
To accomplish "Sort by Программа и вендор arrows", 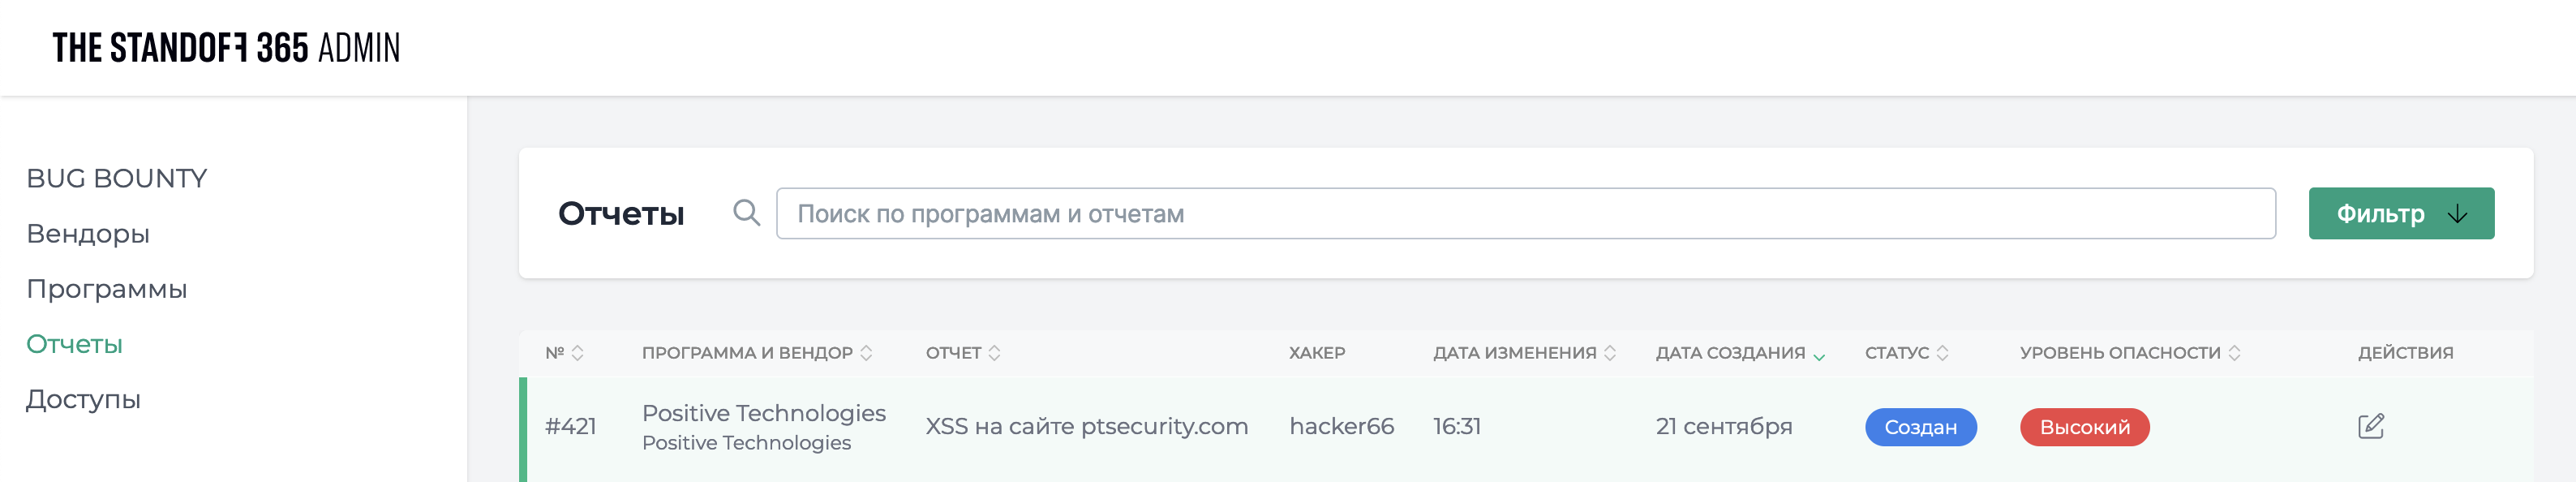I will 866,353.
